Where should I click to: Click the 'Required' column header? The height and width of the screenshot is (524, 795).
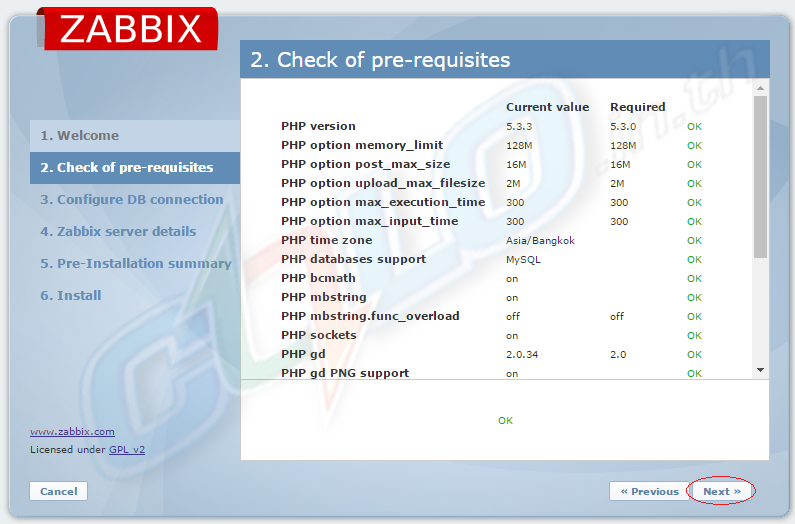tap(637, 107)
